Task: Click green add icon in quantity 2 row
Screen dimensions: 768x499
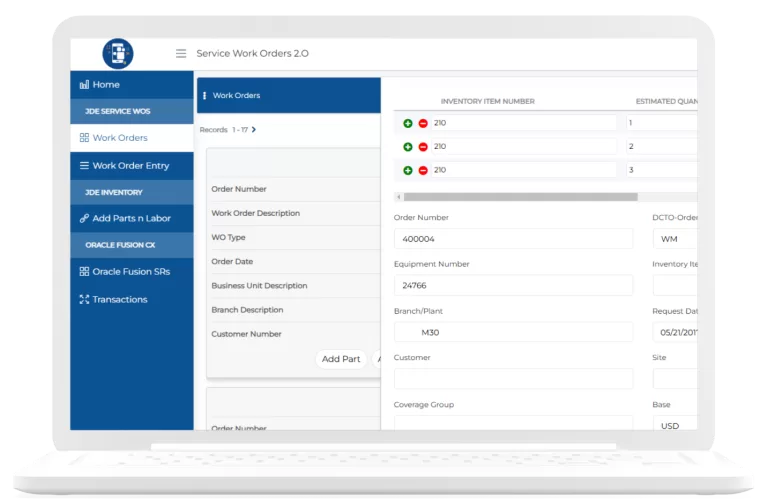Action: click(408, 147)
